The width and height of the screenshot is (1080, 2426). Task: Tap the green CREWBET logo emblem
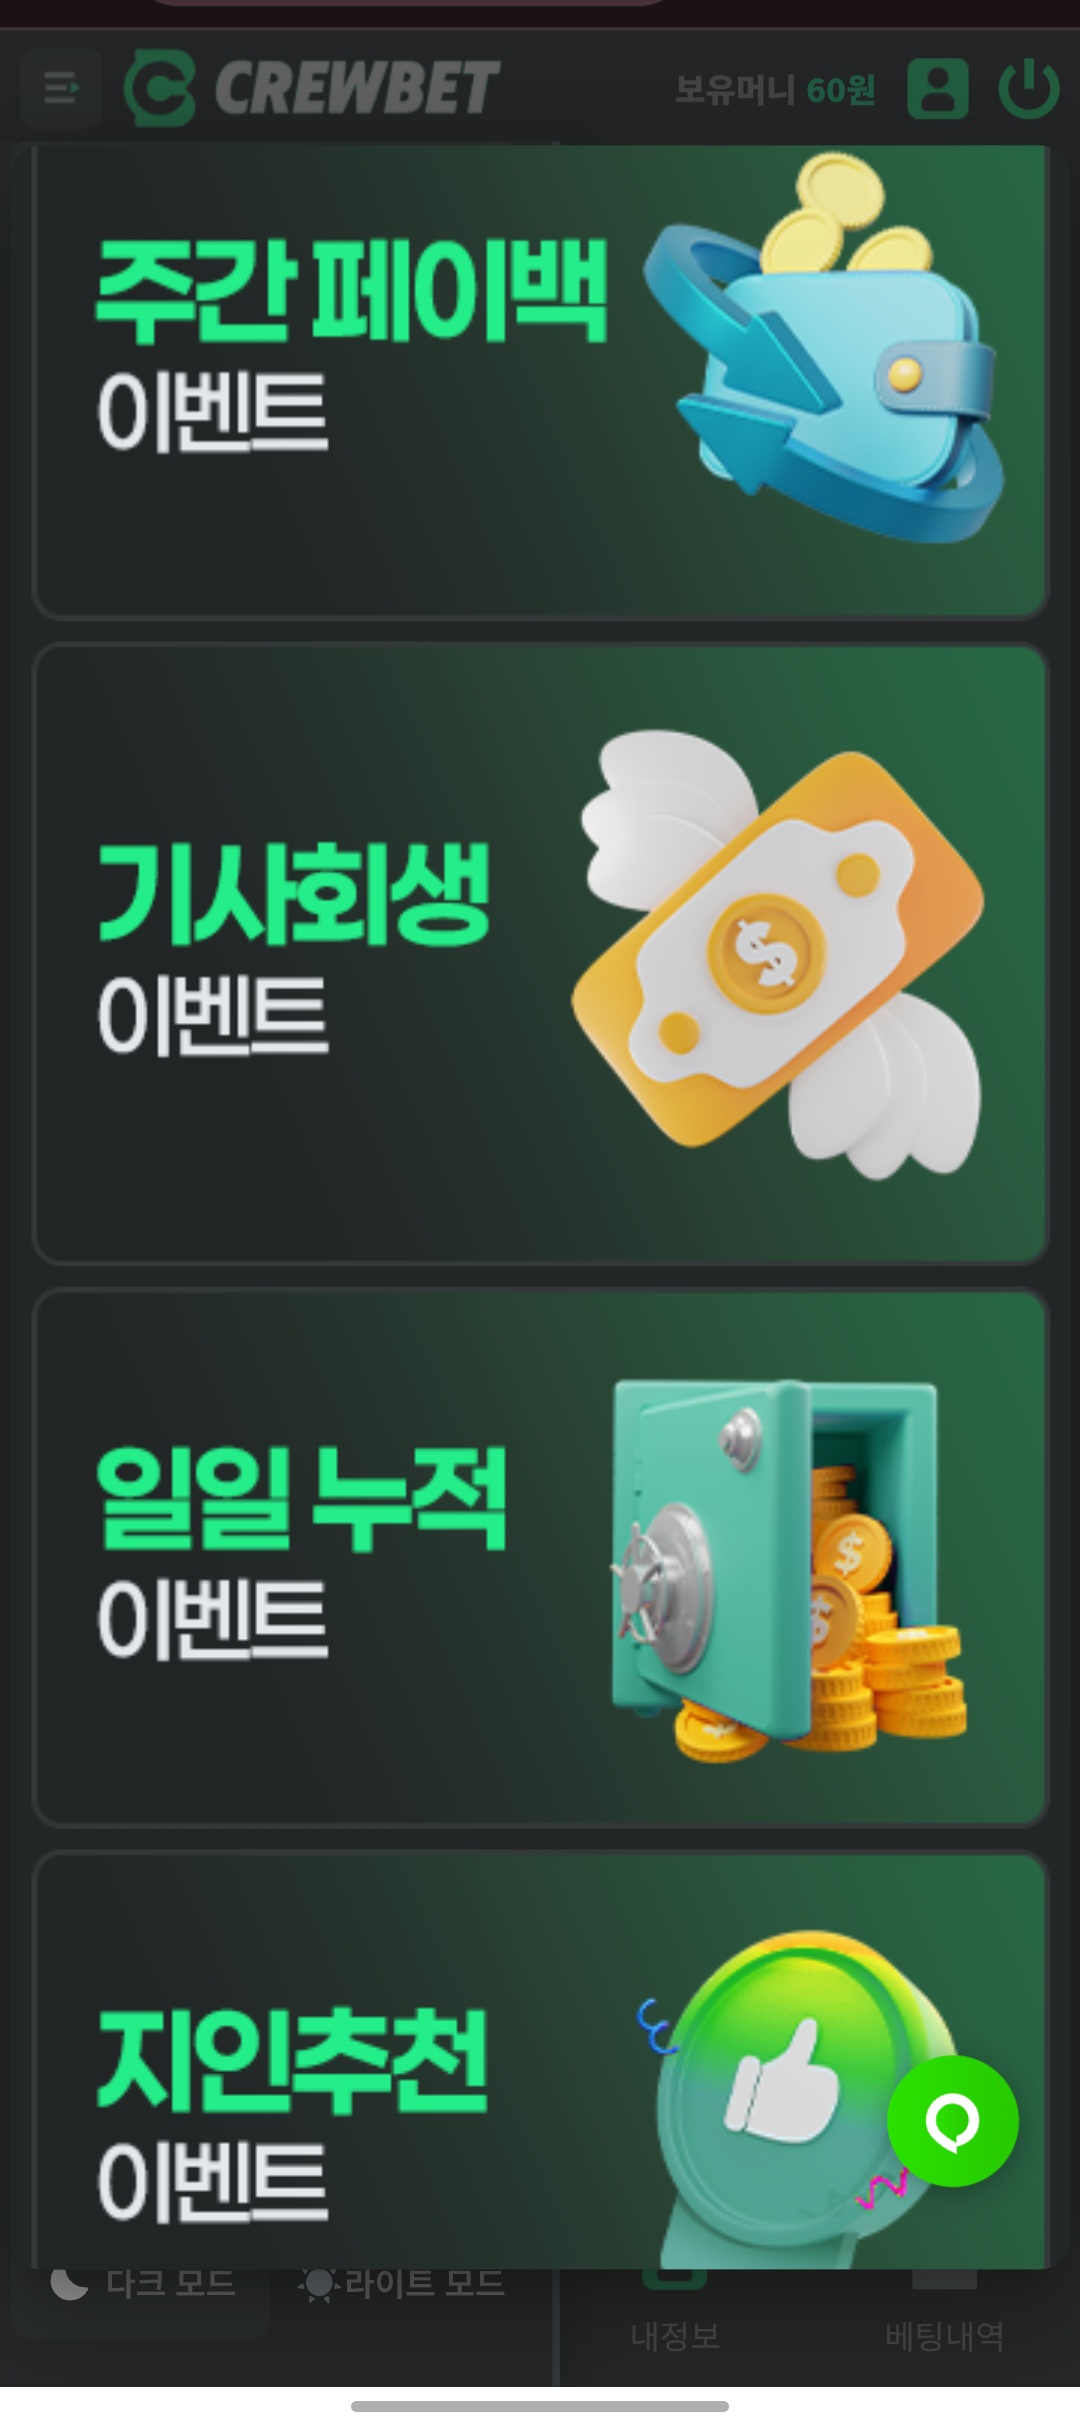(x=159, y=90)
